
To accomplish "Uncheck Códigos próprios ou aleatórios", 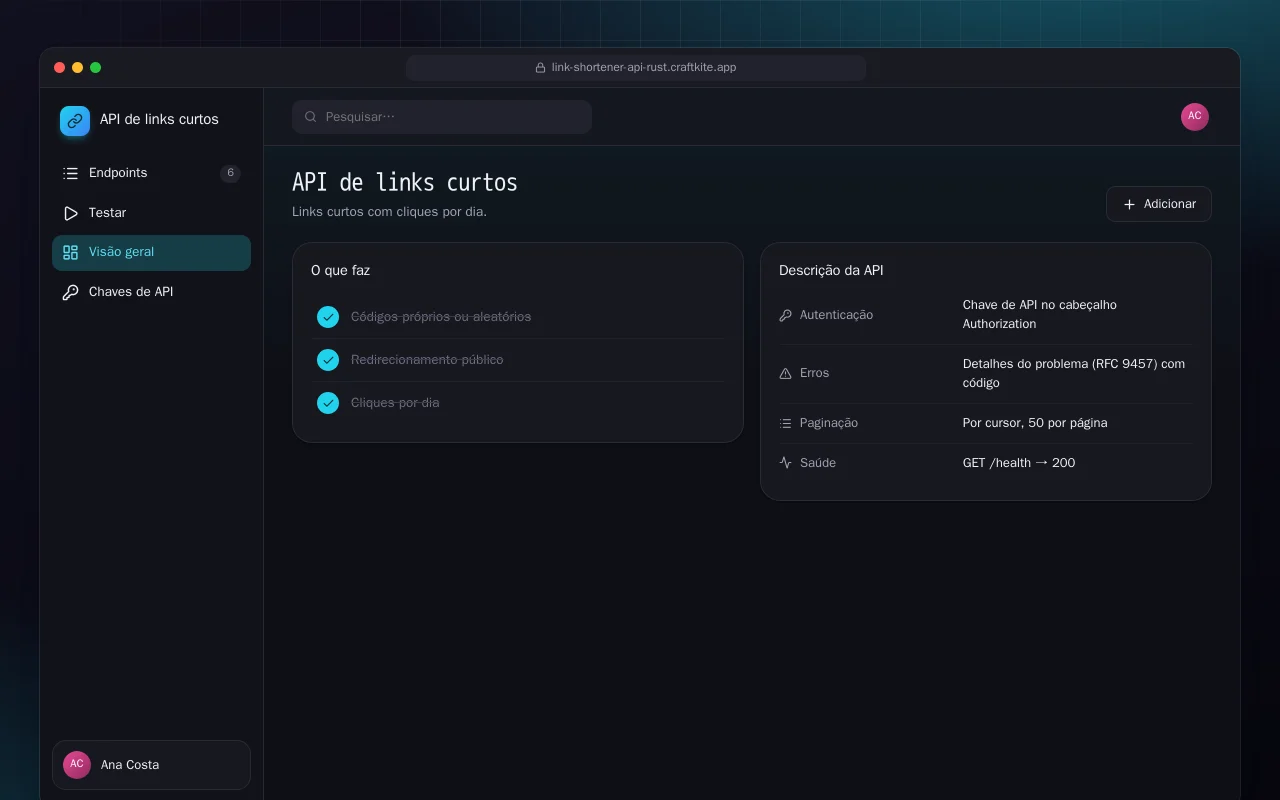I will pos(328,317).
